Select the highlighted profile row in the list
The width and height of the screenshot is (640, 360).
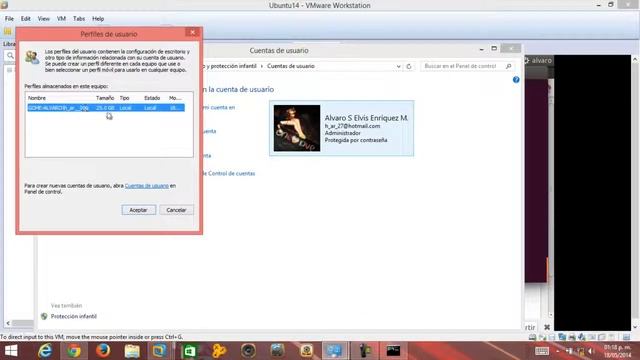tap(106, 108)
